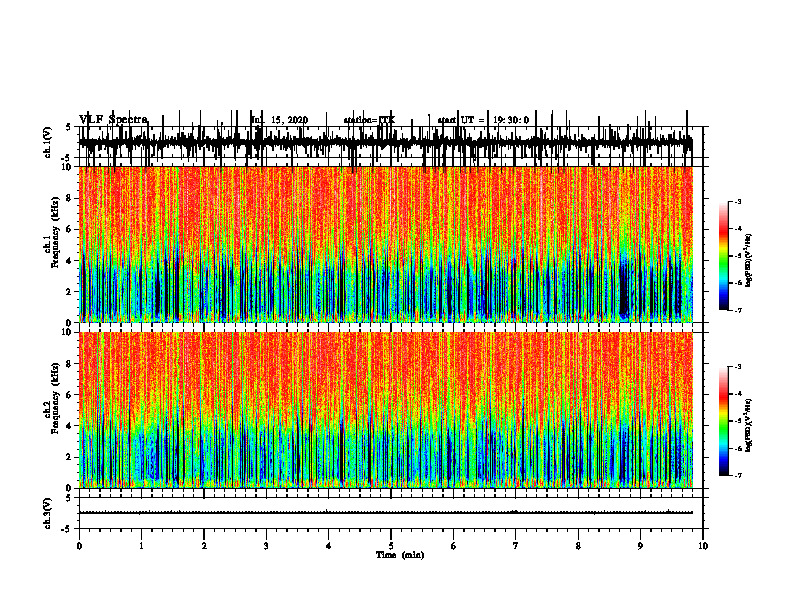This screenshot has width=792, height=612.
Task: Click the '-5' volt tick of ch.3 waveform
Action: coord(67,529)
